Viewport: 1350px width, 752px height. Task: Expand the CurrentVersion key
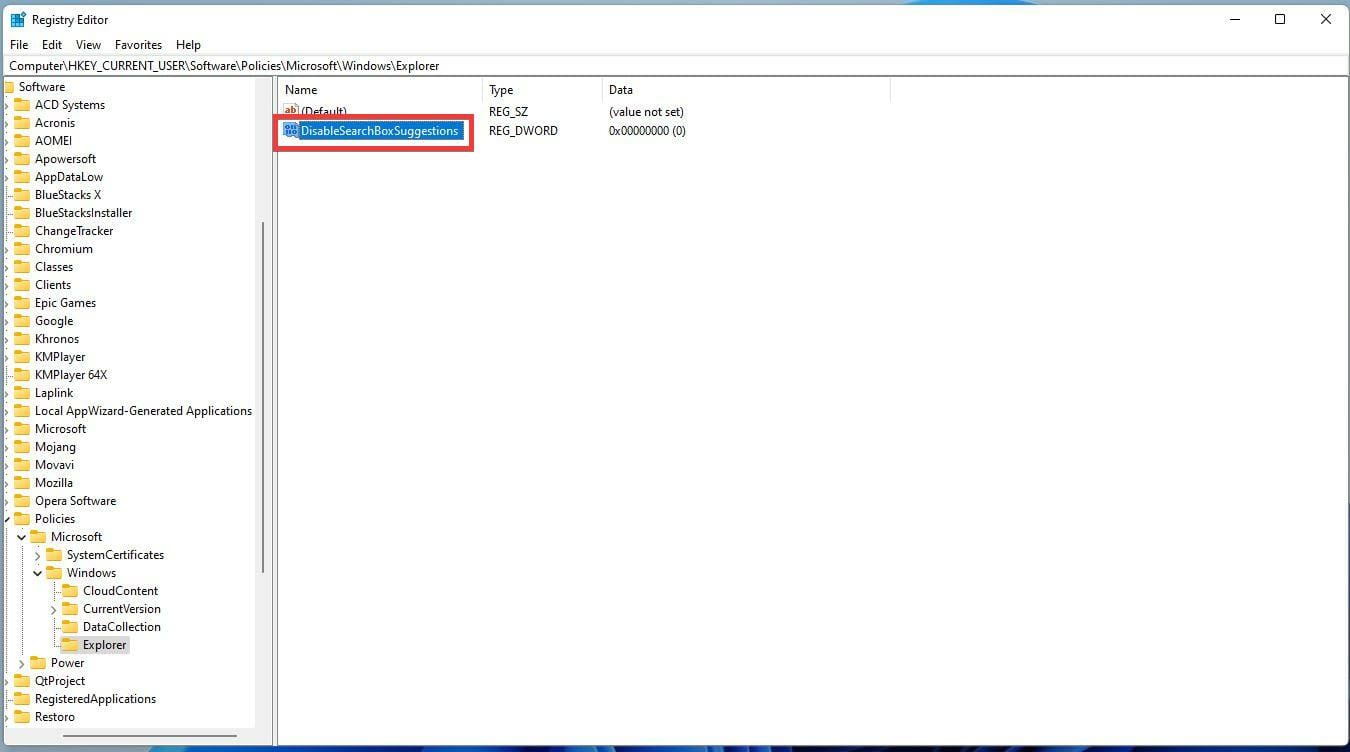[x=54, y=608]
